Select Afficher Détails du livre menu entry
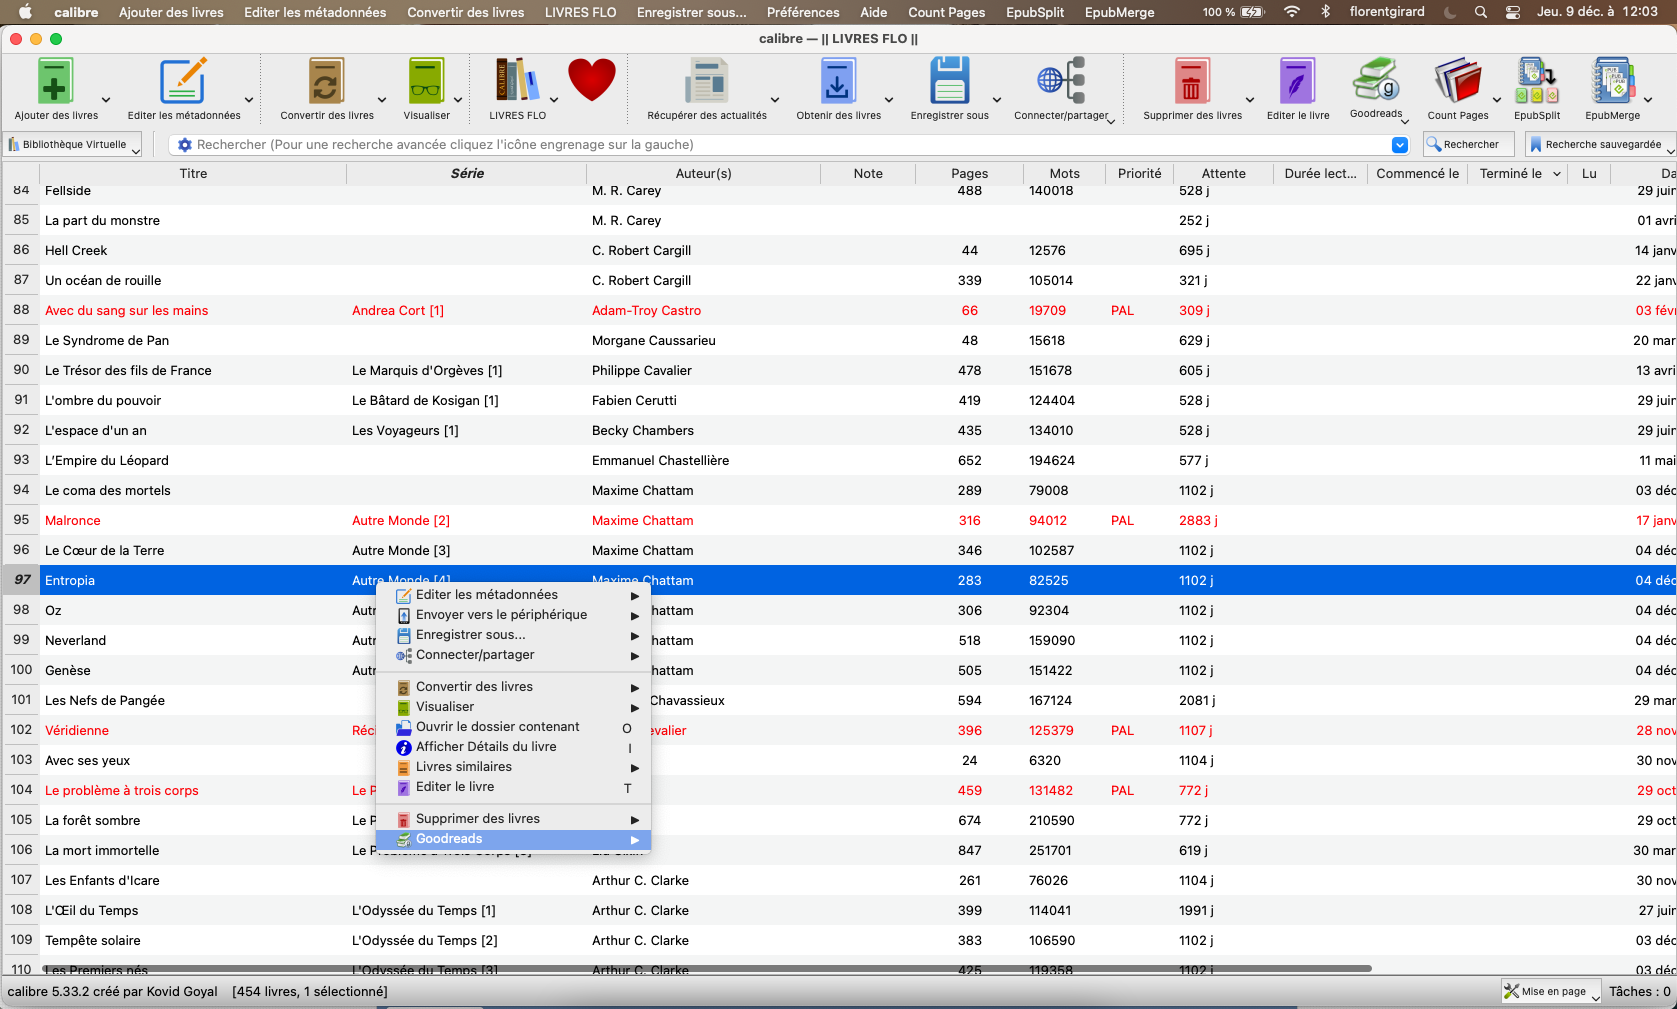1677x1009 pixels. [513, 747]
